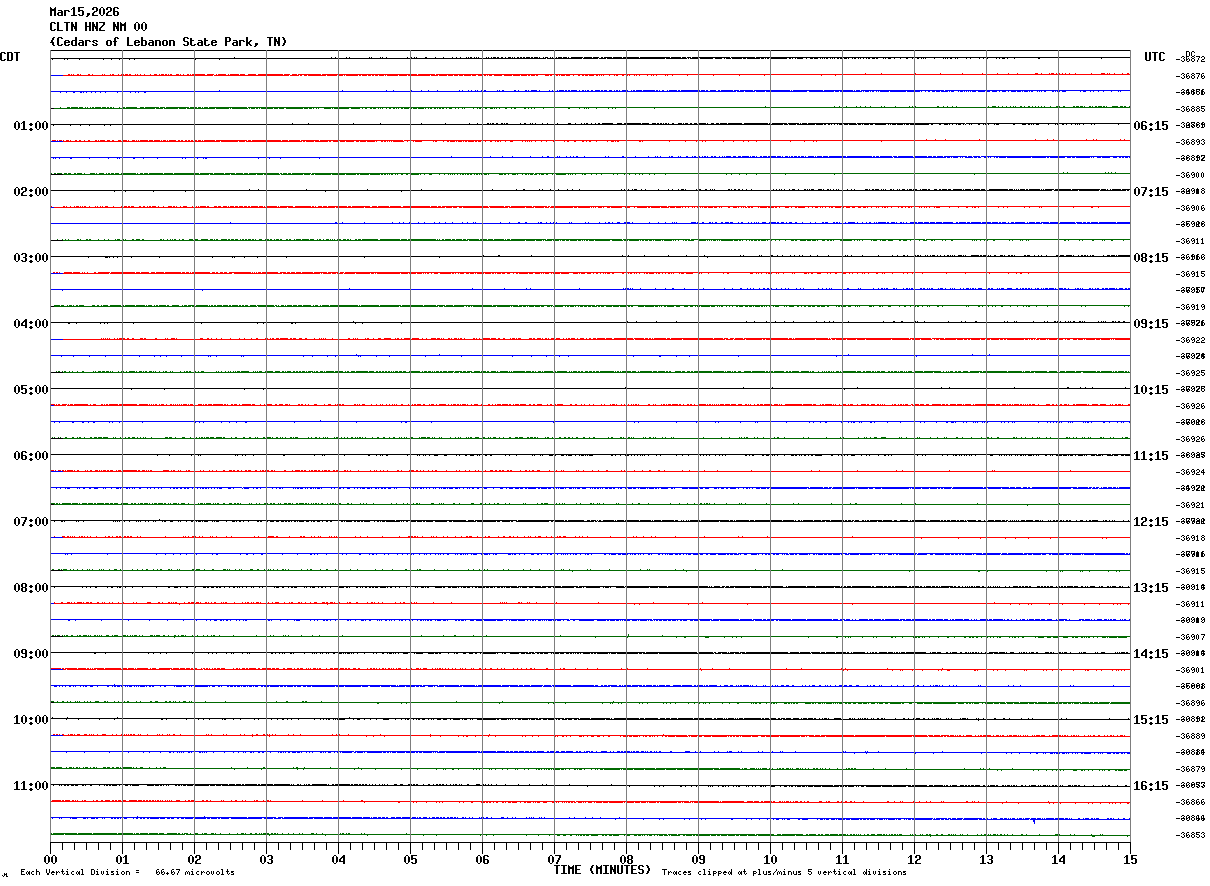Click the DC offset value "-36866"
This screenshot has width=1210, height=886.
click(x=1191, y=802)
